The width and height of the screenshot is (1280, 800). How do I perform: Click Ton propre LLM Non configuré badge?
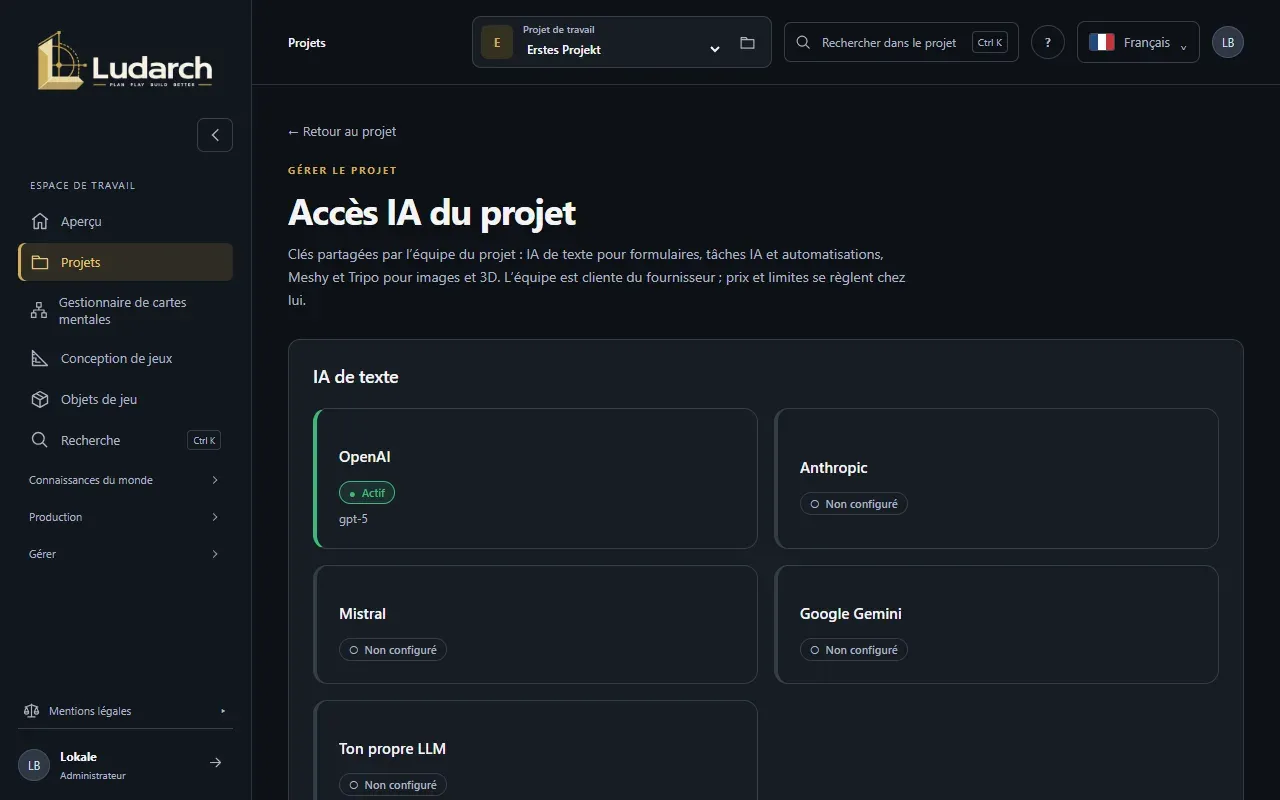393,785
